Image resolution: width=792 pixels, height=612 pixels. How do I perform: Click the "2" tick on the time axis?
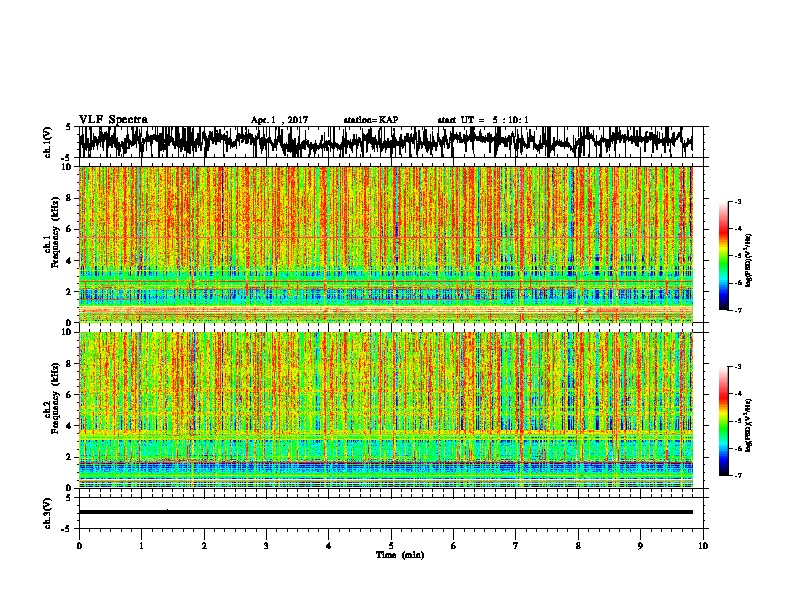[x=204, y=546]
